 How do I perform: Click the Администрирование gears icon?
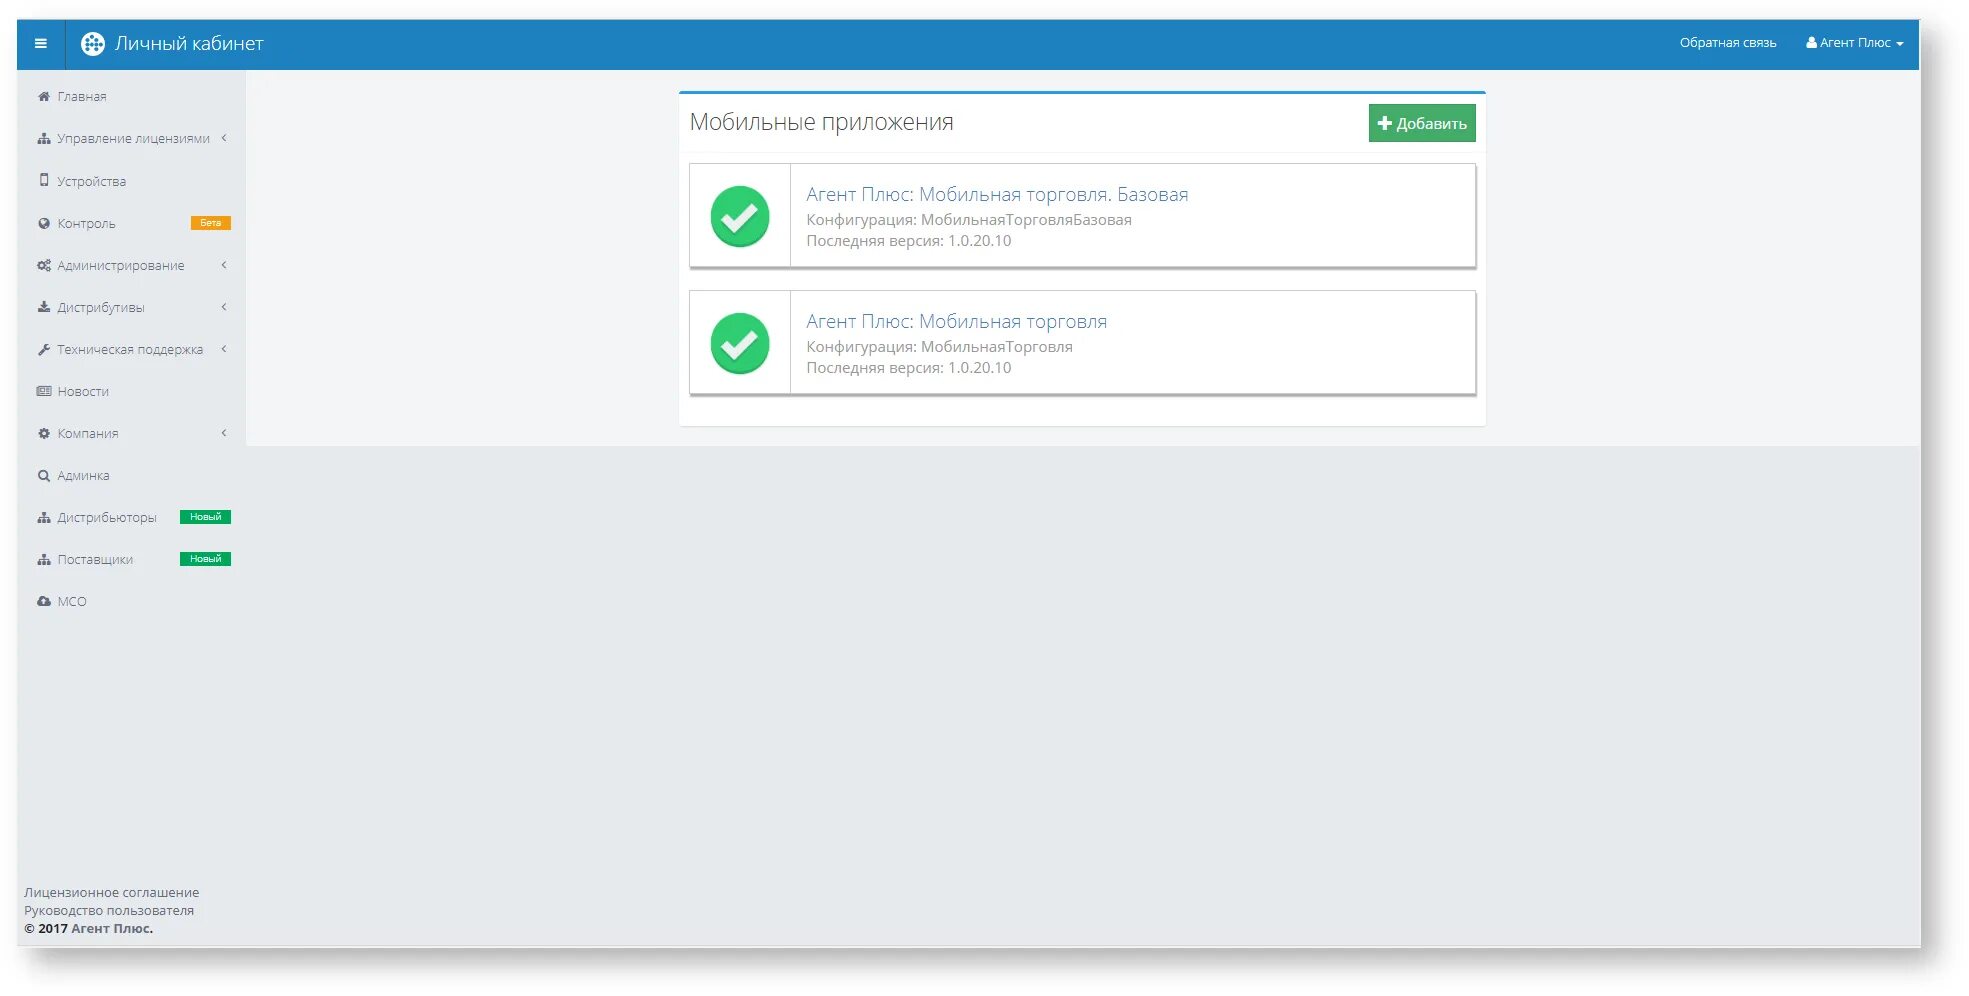click(x=44, y=265)
